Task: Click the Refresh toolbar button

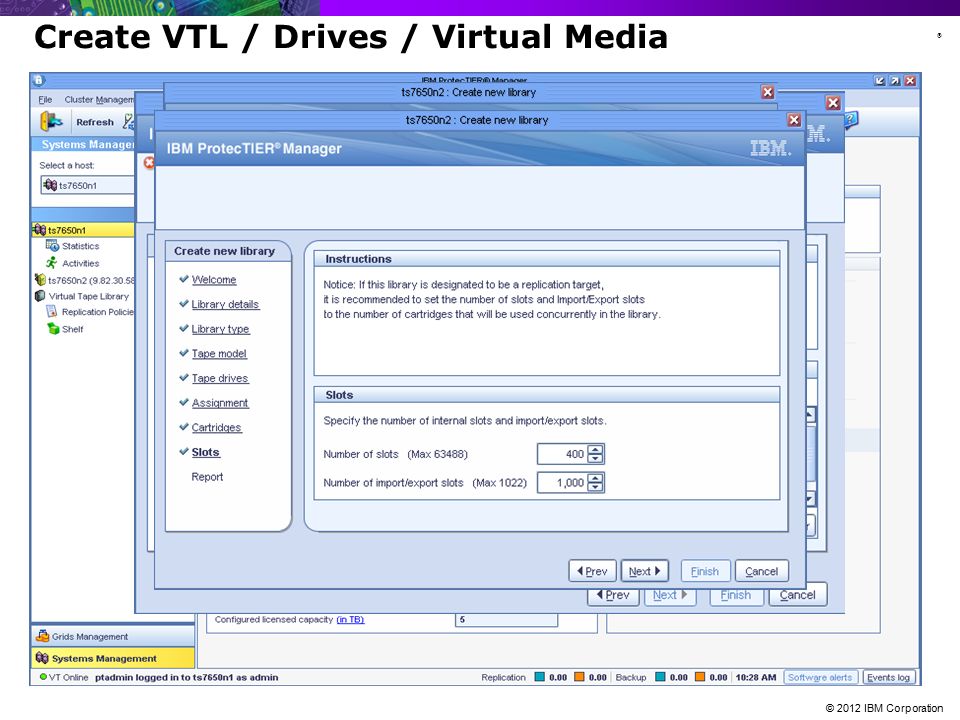Action: [x=95, y=122]
